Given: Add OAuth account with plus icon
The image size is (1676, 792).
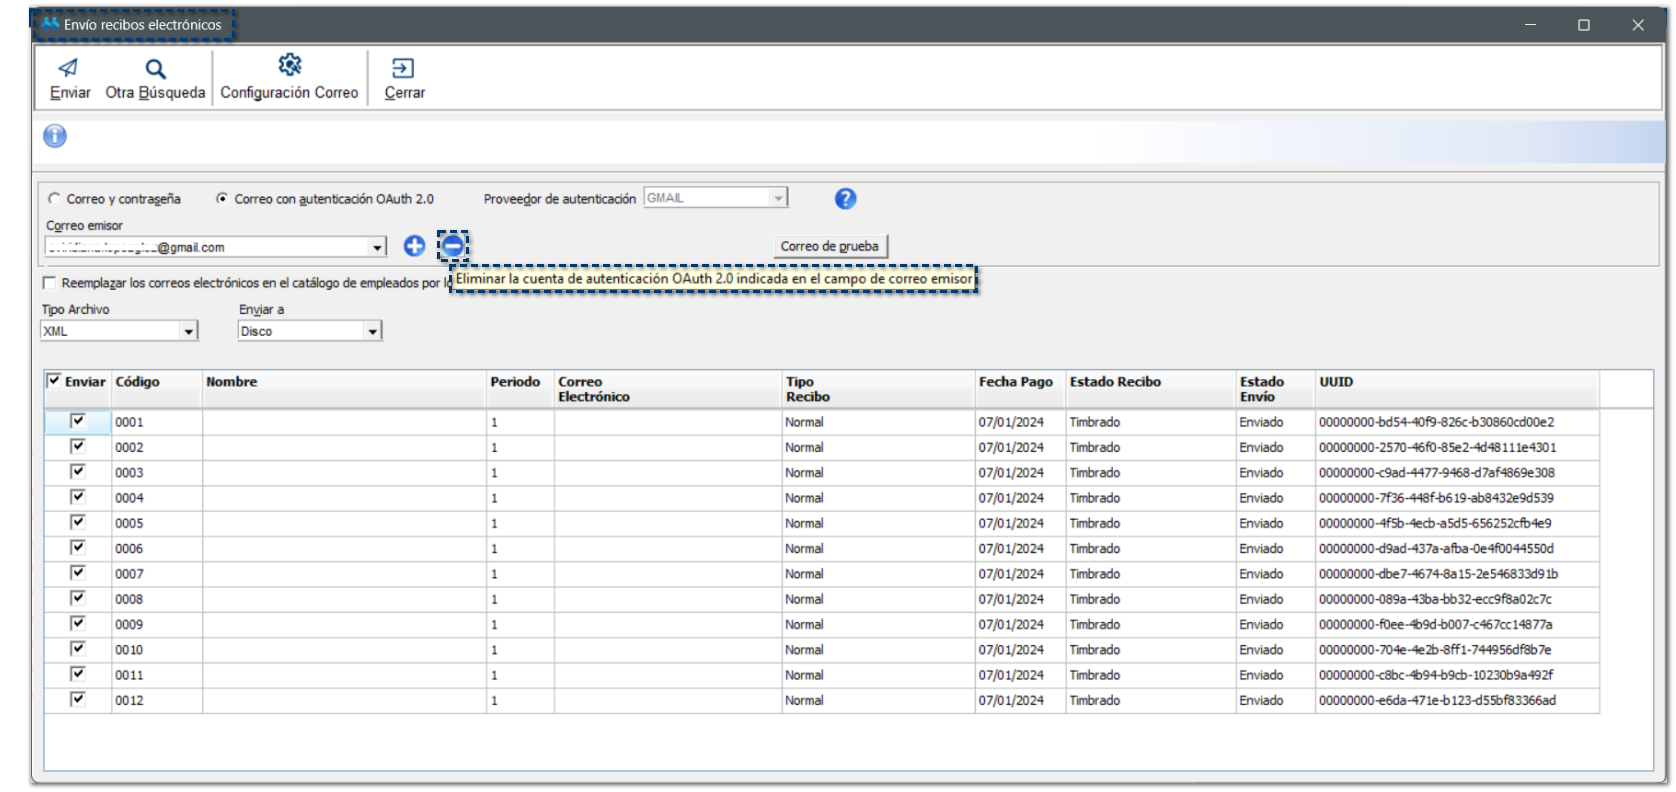Looking at the screenshot, I should [414, 246].
